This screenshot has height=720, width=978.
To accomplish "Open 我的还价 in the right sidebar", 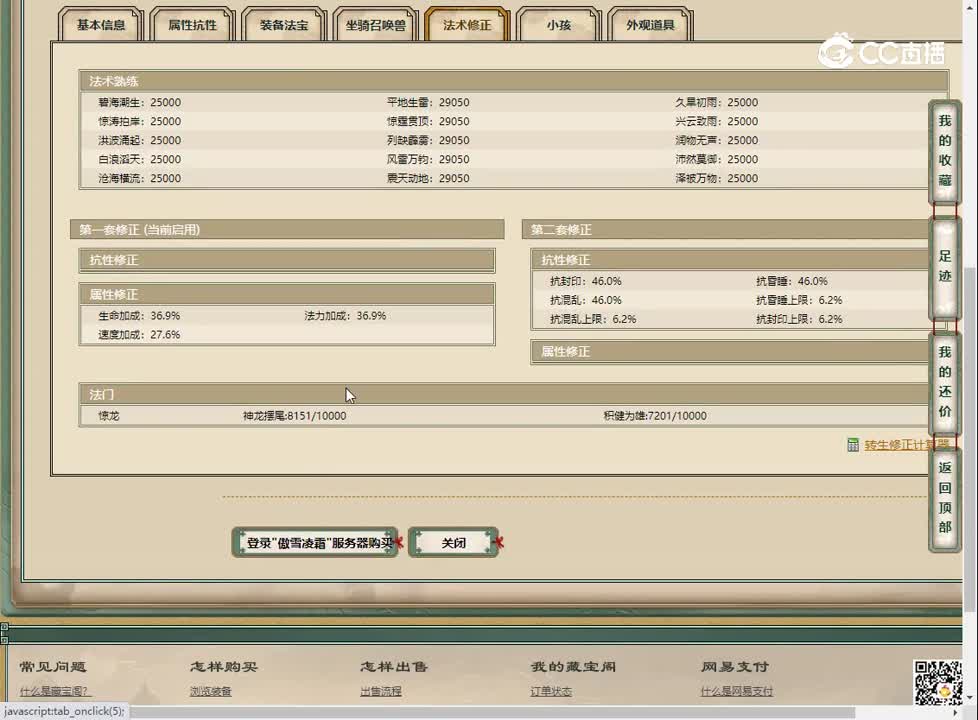I will pos(944,382).
